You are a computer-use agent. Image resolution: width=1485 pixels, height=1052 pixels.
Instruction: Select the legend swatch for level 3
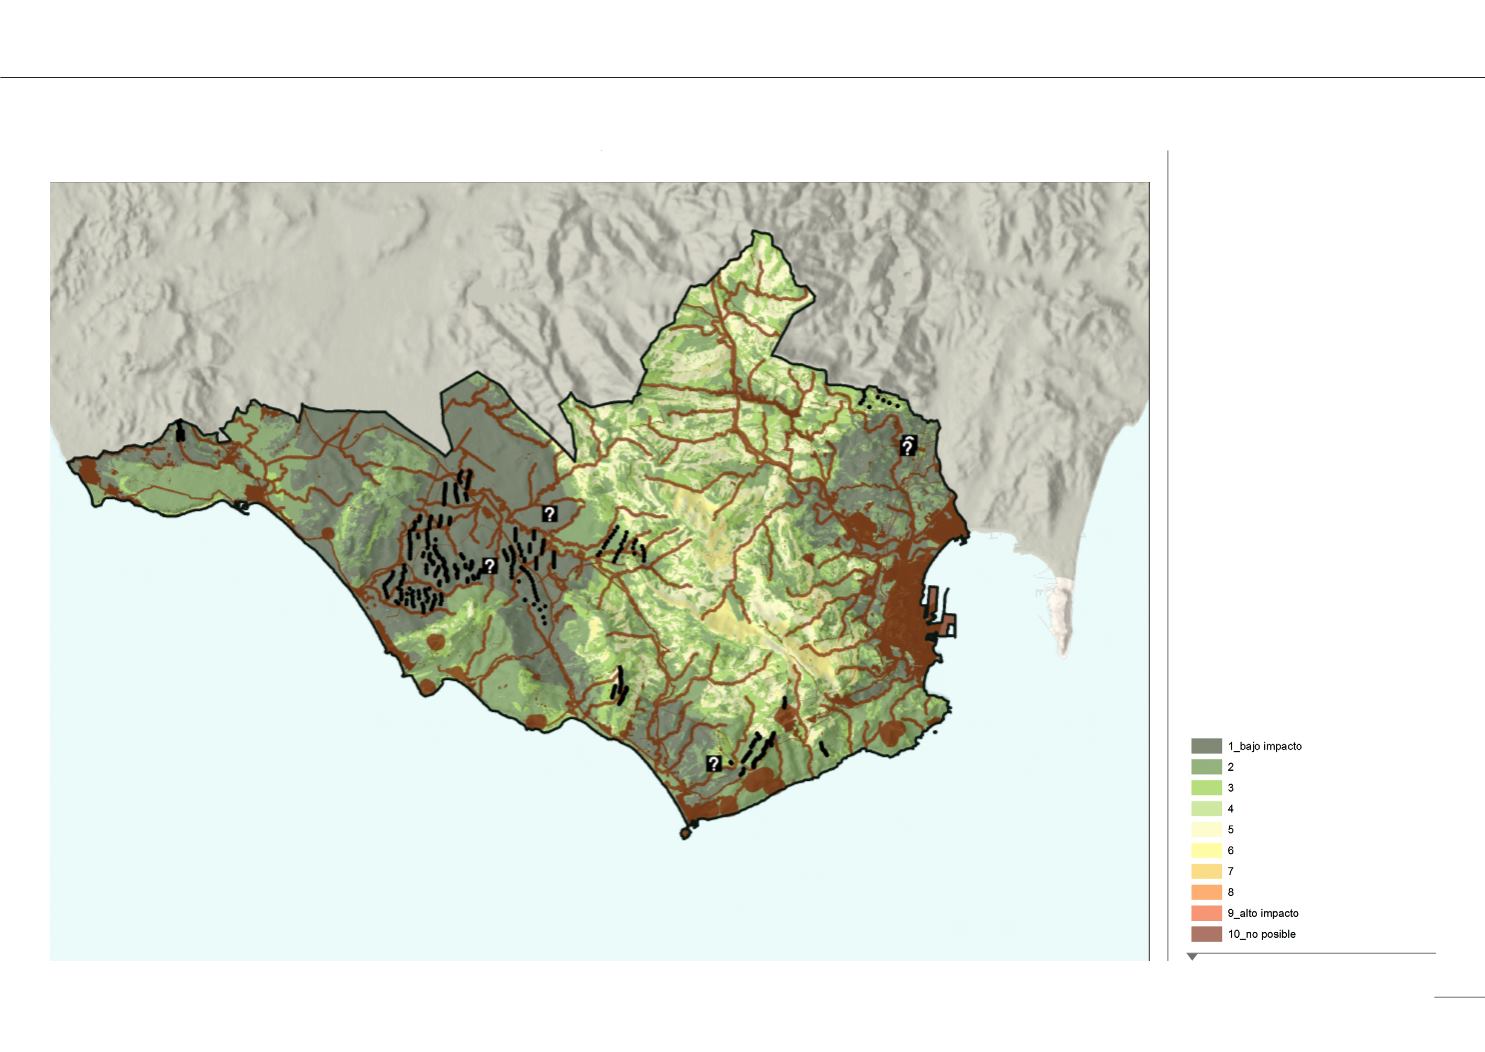pos(1206,788)
